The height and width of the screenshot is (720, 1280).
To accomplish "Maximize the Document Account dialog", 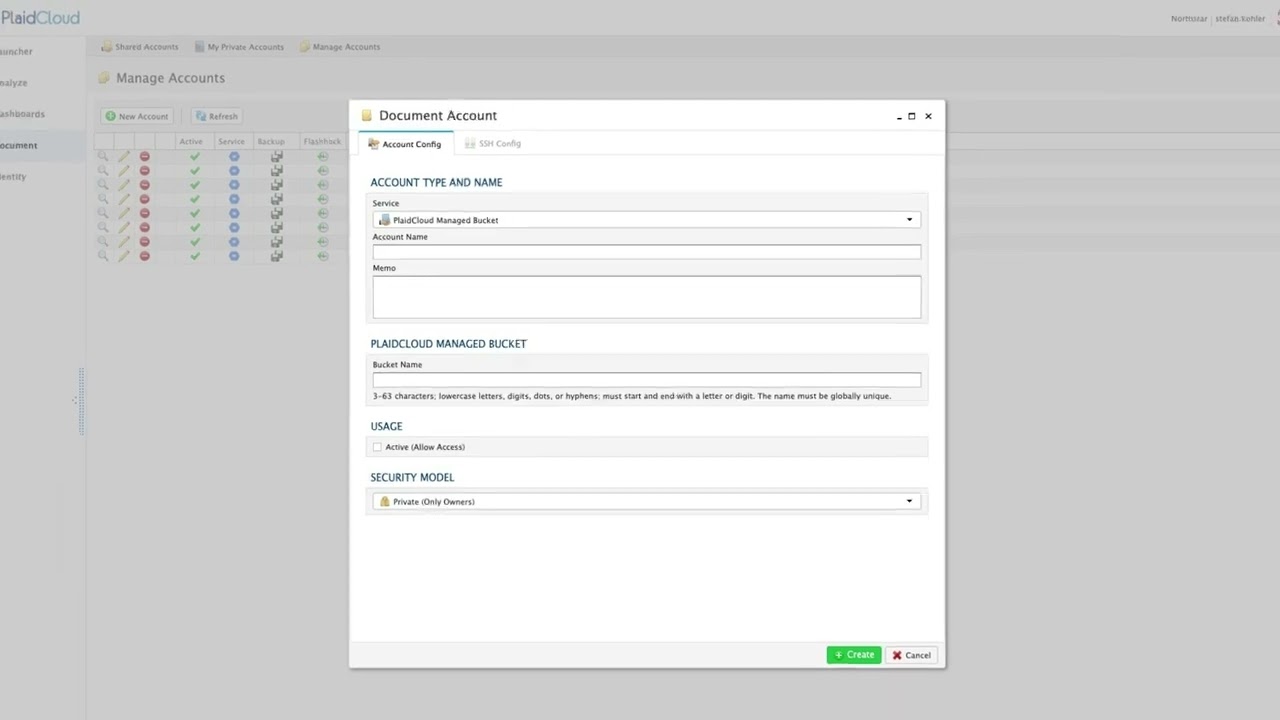I will click(x=912, y=116).
